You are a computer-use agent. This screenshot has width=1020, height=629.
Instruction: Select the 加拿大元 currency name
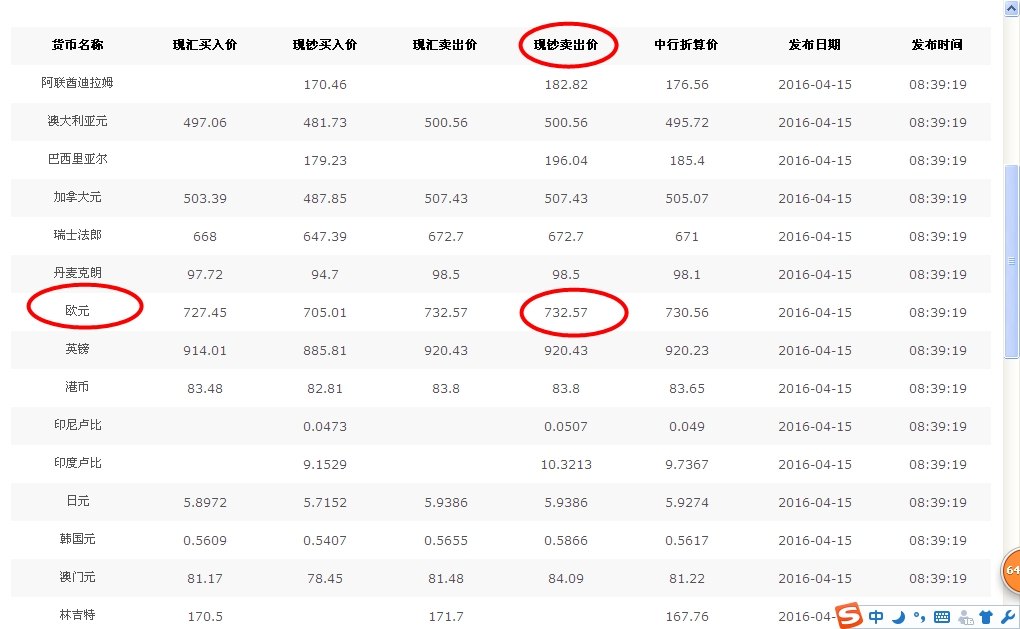tap(77, 197)
